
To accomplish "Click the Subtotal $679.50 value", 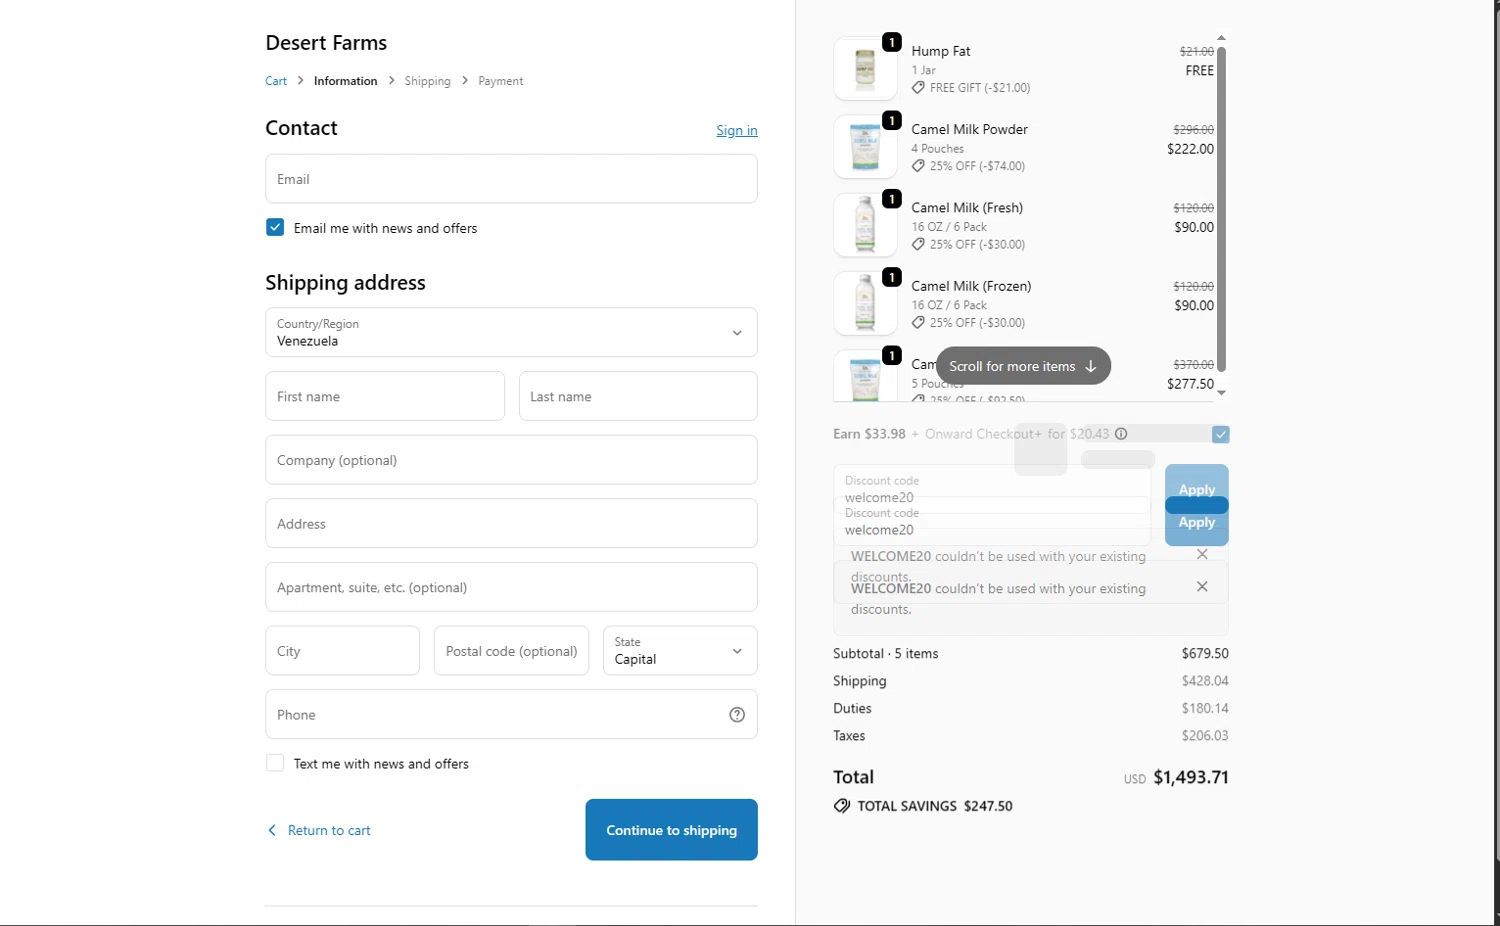I will click(1205, 653).
